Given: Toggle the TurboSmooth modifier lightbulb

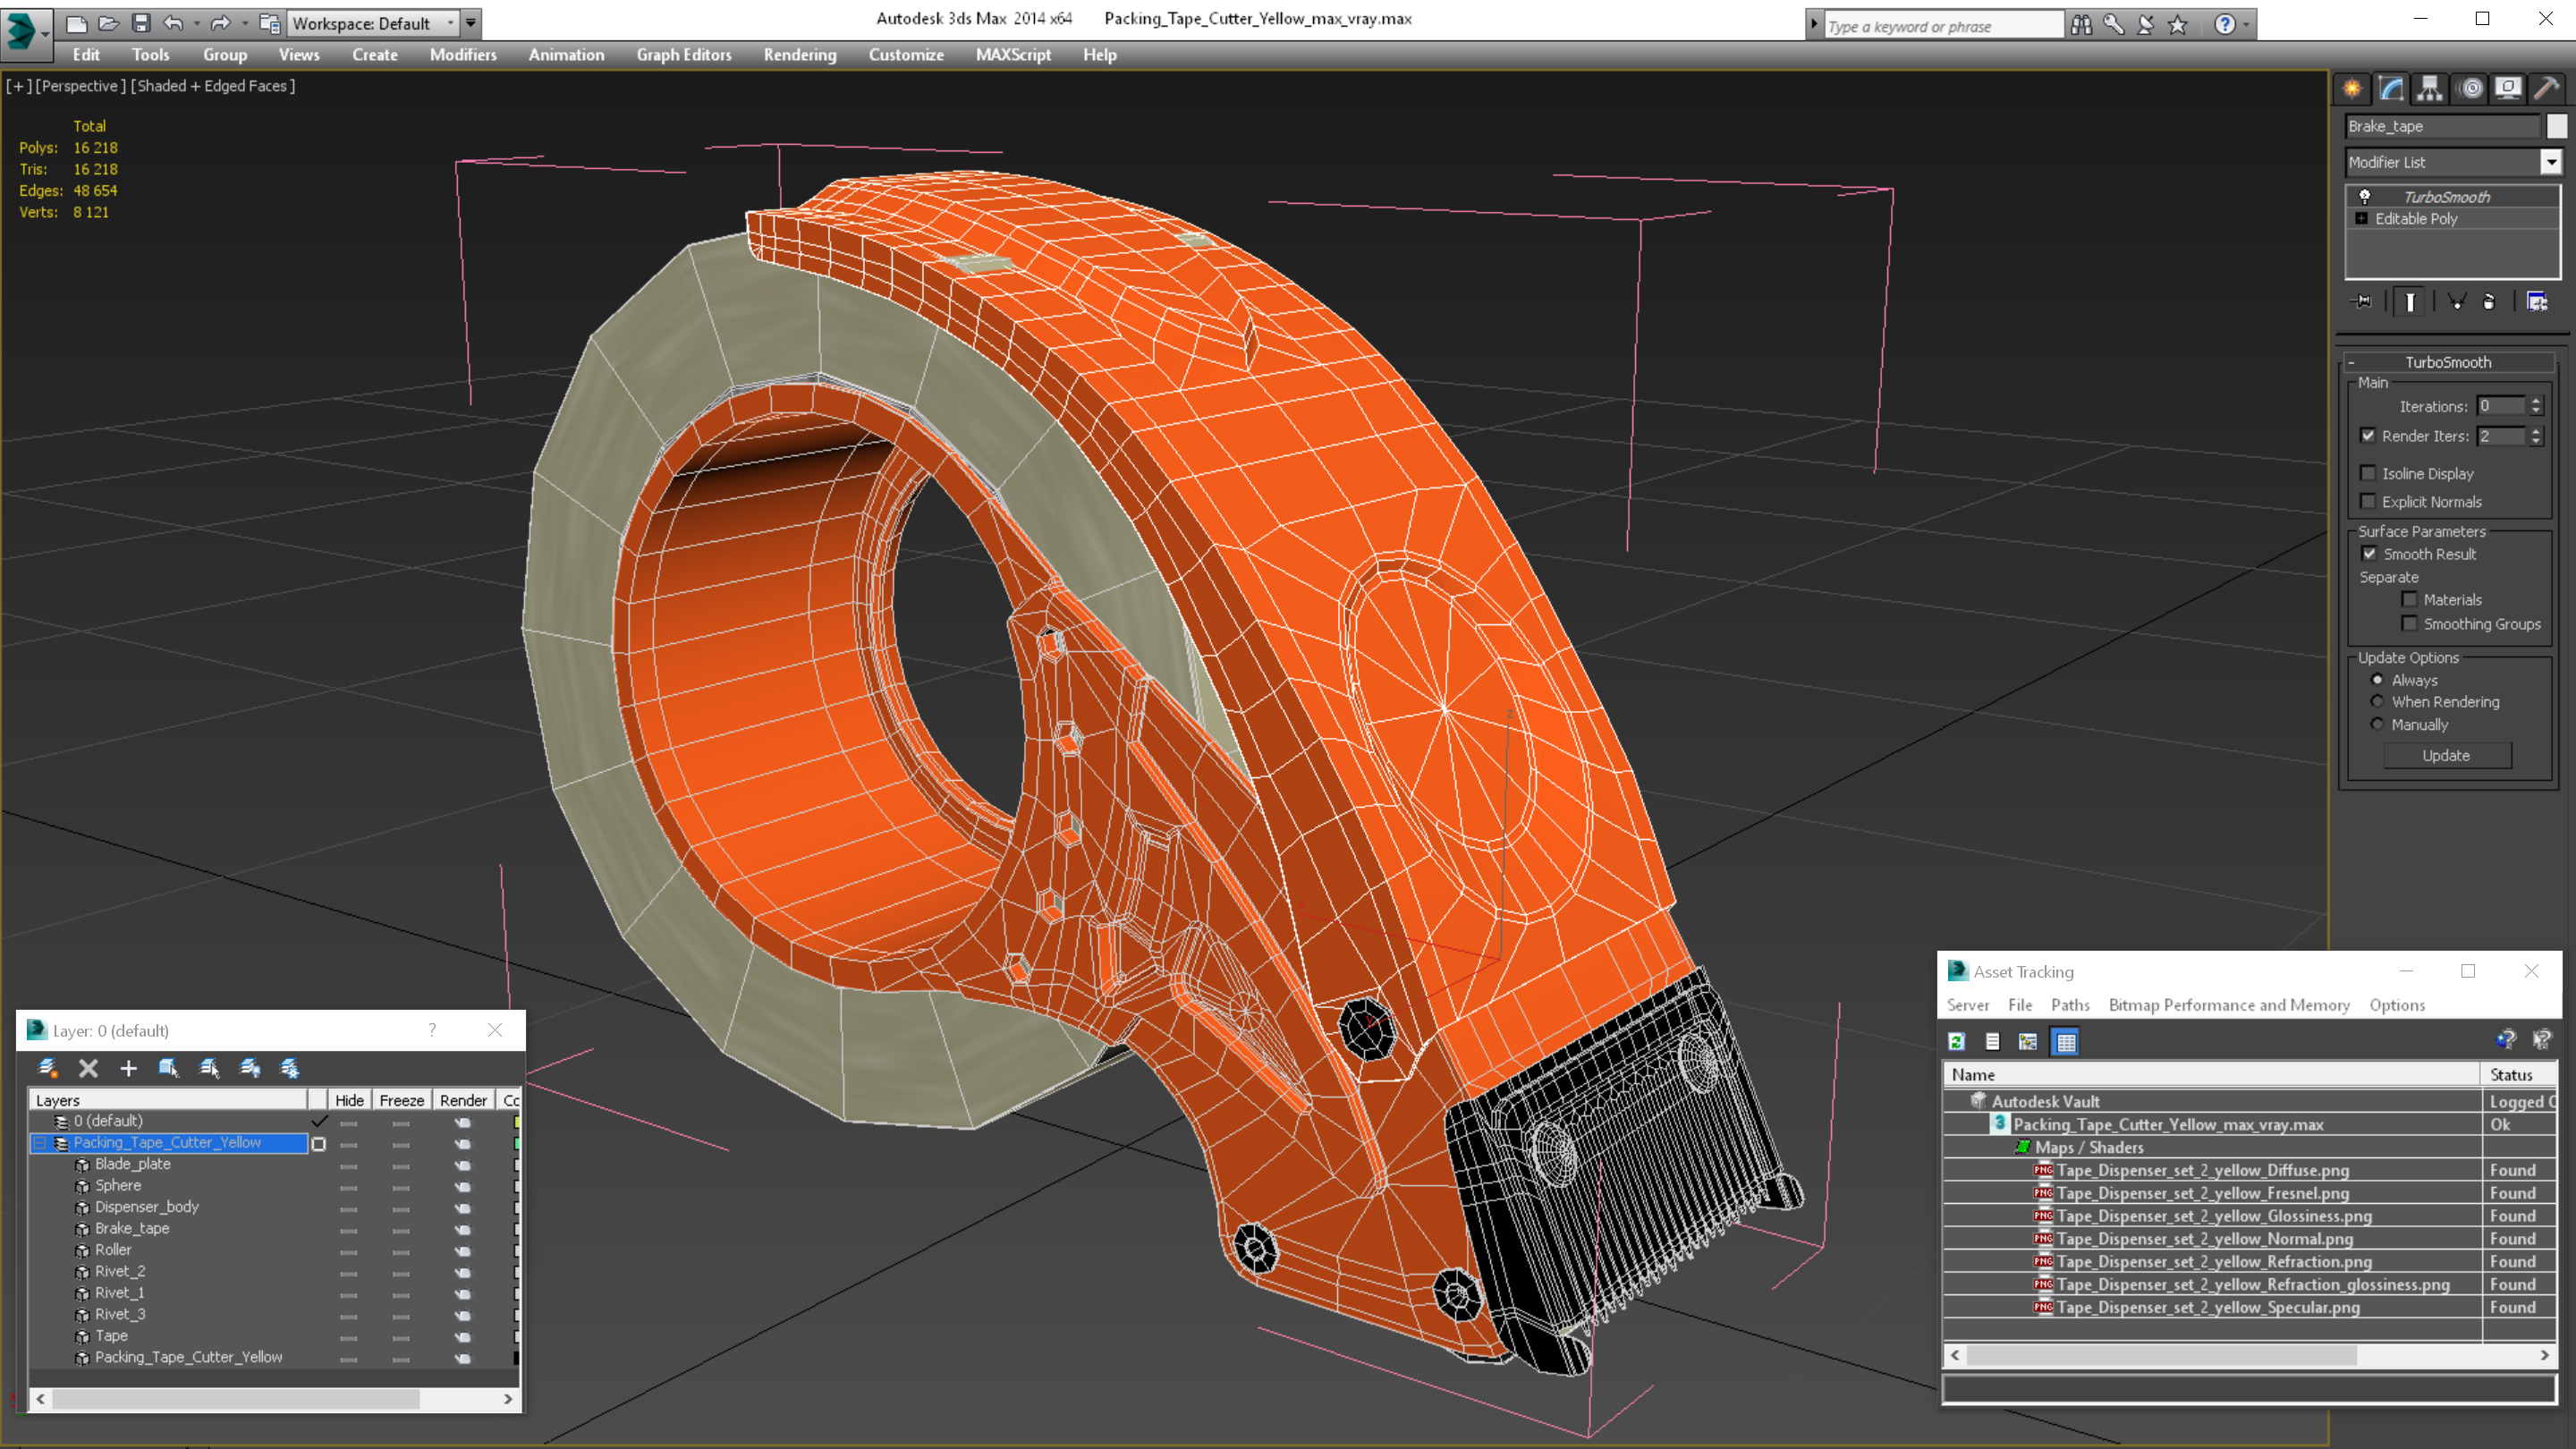Looking at the screenshot, I should coord(2365,197).
